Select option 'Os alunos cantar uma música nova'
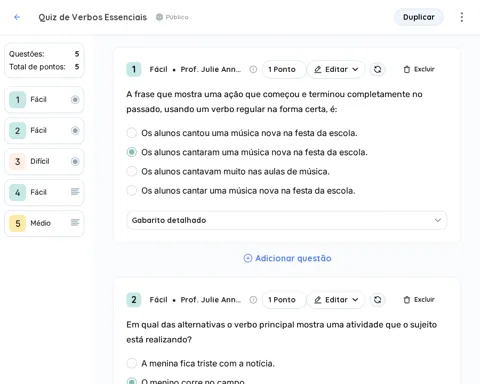The image size is (480, 384). tap(132, 191)
